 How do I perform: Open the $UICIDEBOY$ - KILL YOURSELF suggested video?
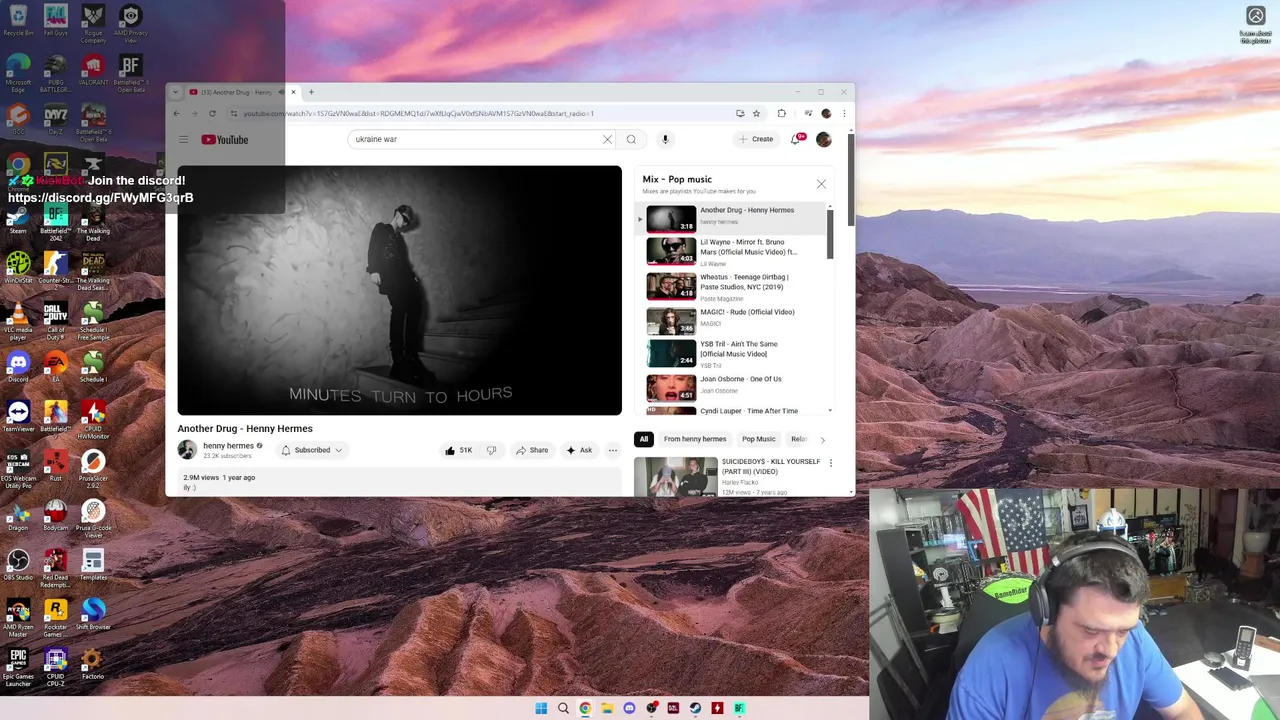click(728, 476)
